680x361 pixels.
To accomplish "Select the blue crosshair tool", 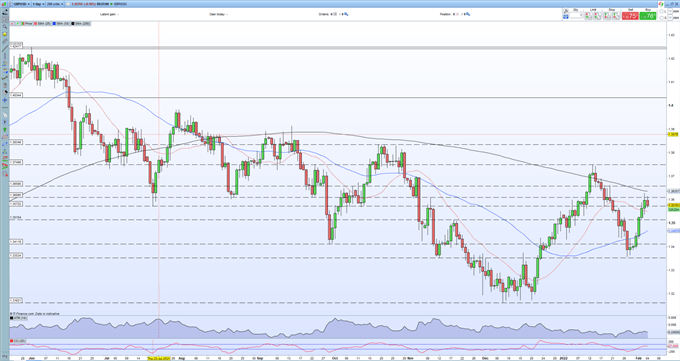I will pyautogui.click(x=5, y=100).
